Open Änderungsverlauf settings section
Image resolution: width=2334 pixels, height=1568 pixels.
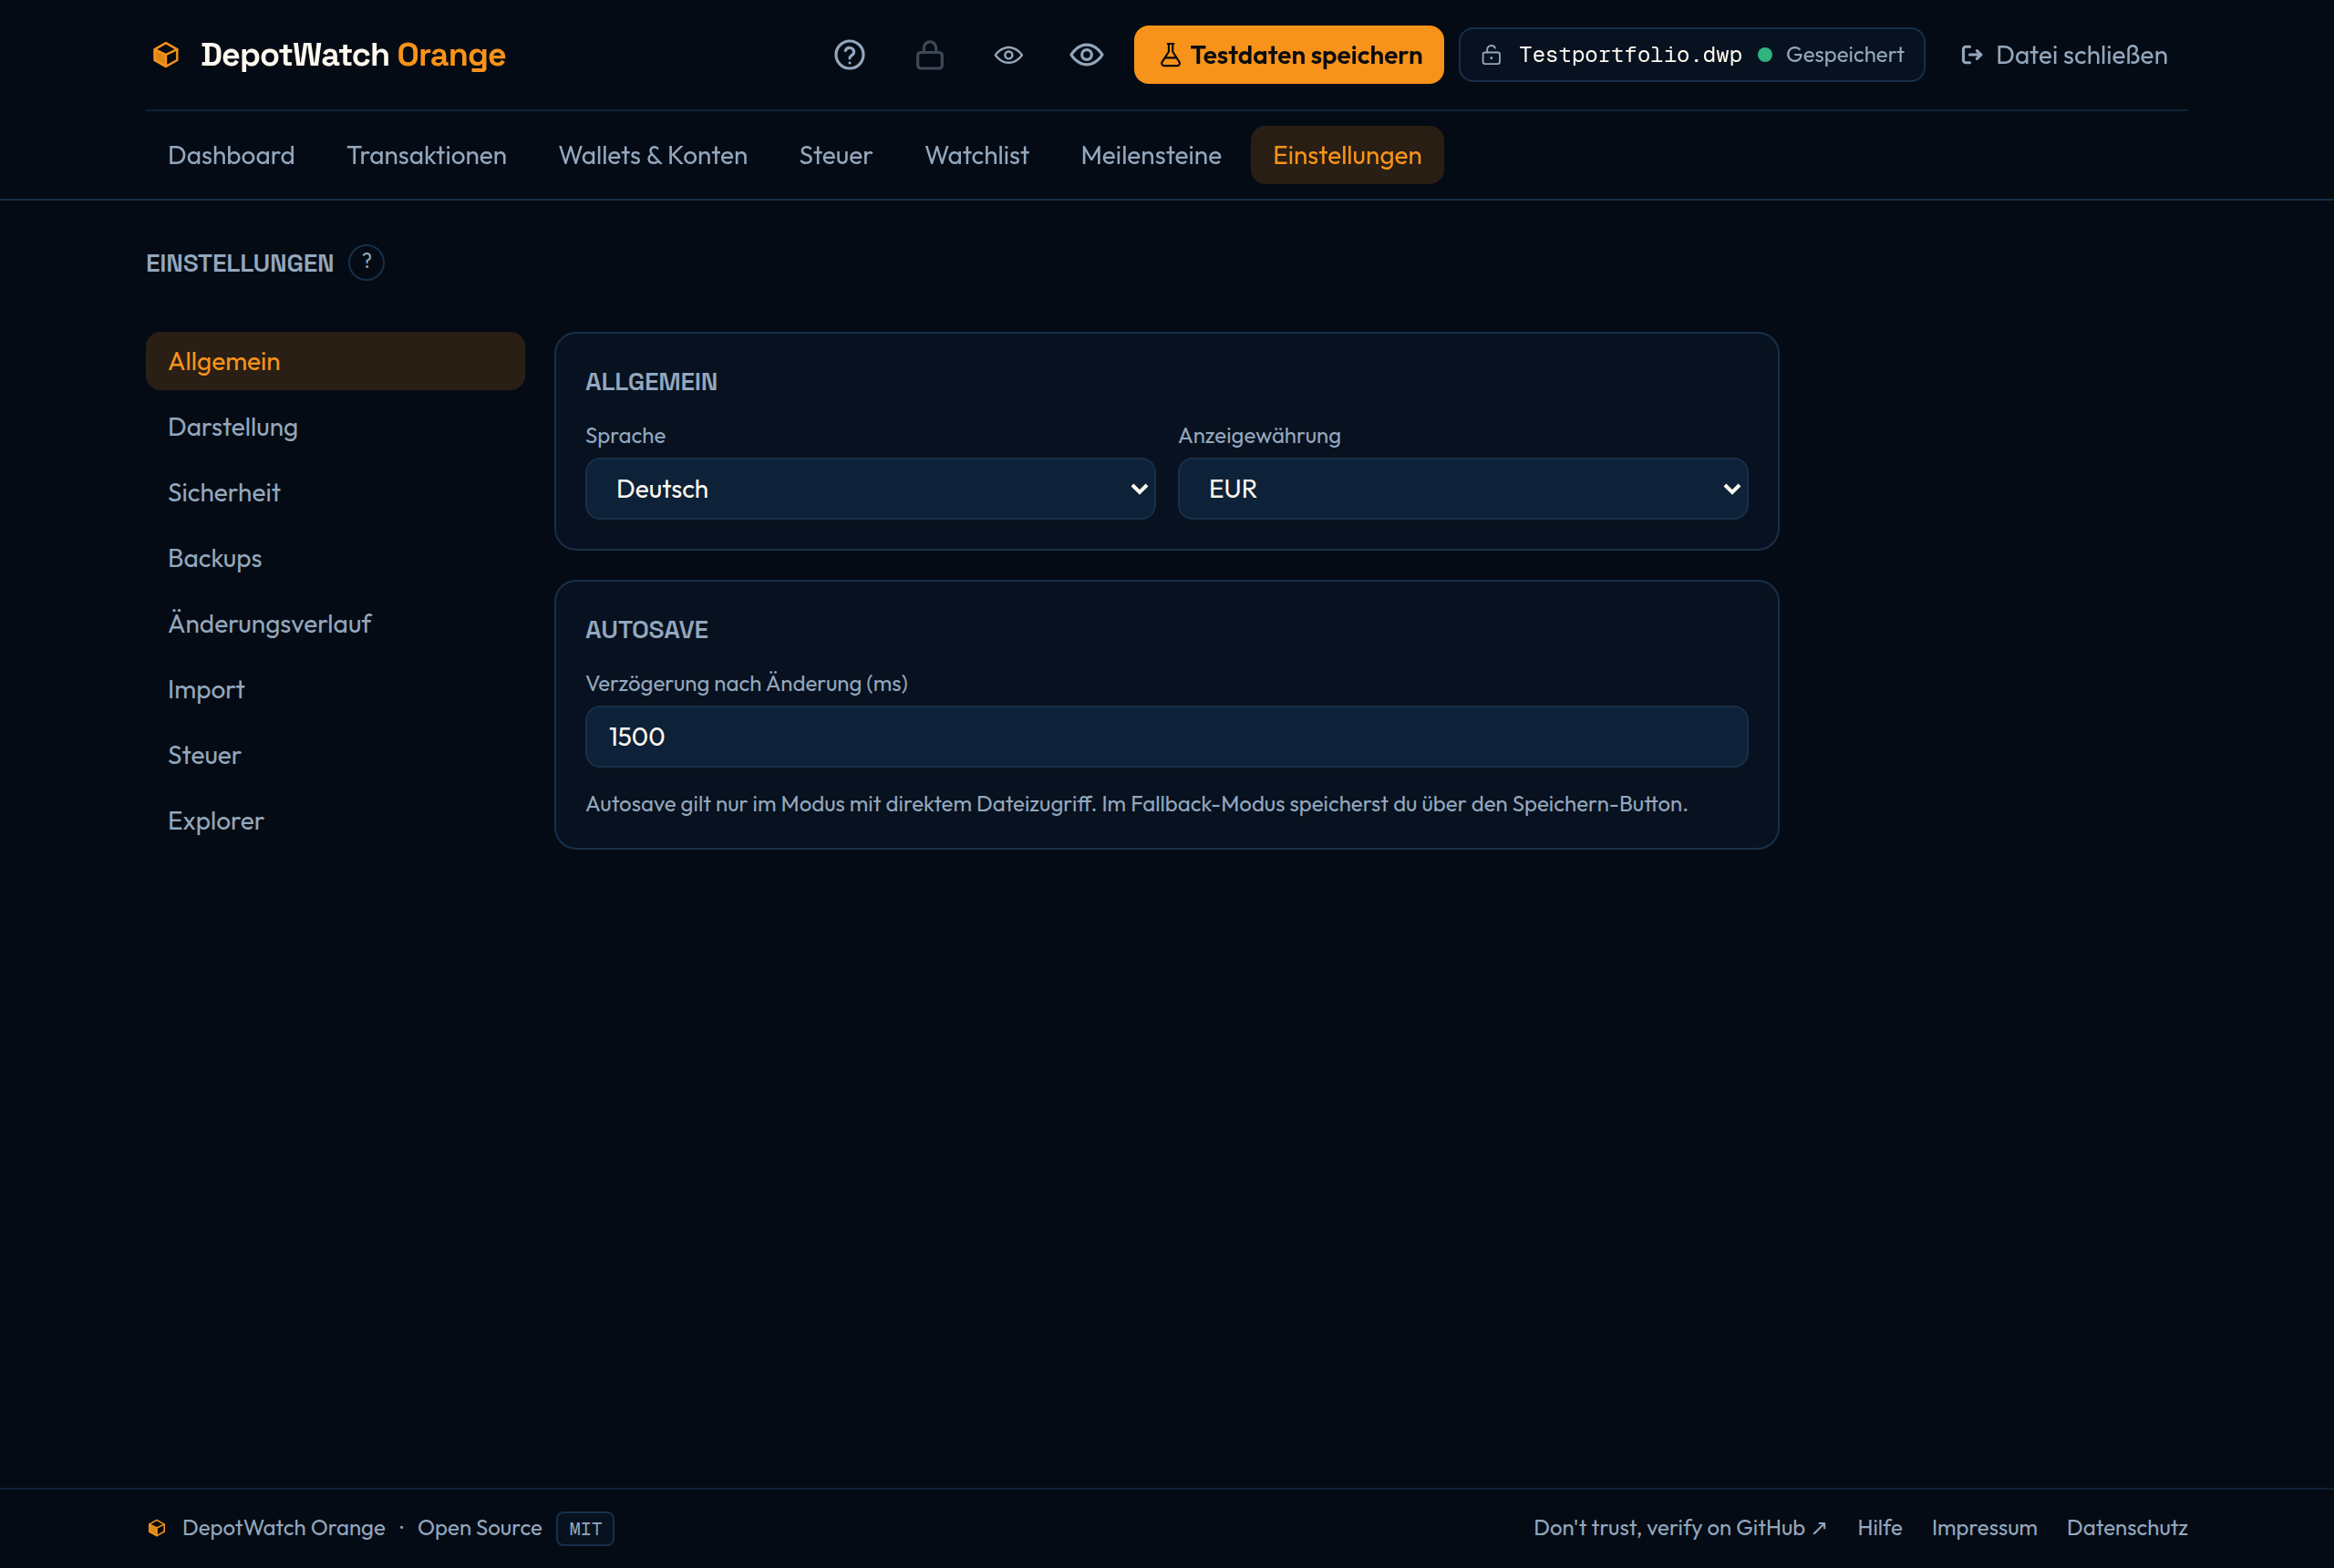pos(335,624)
